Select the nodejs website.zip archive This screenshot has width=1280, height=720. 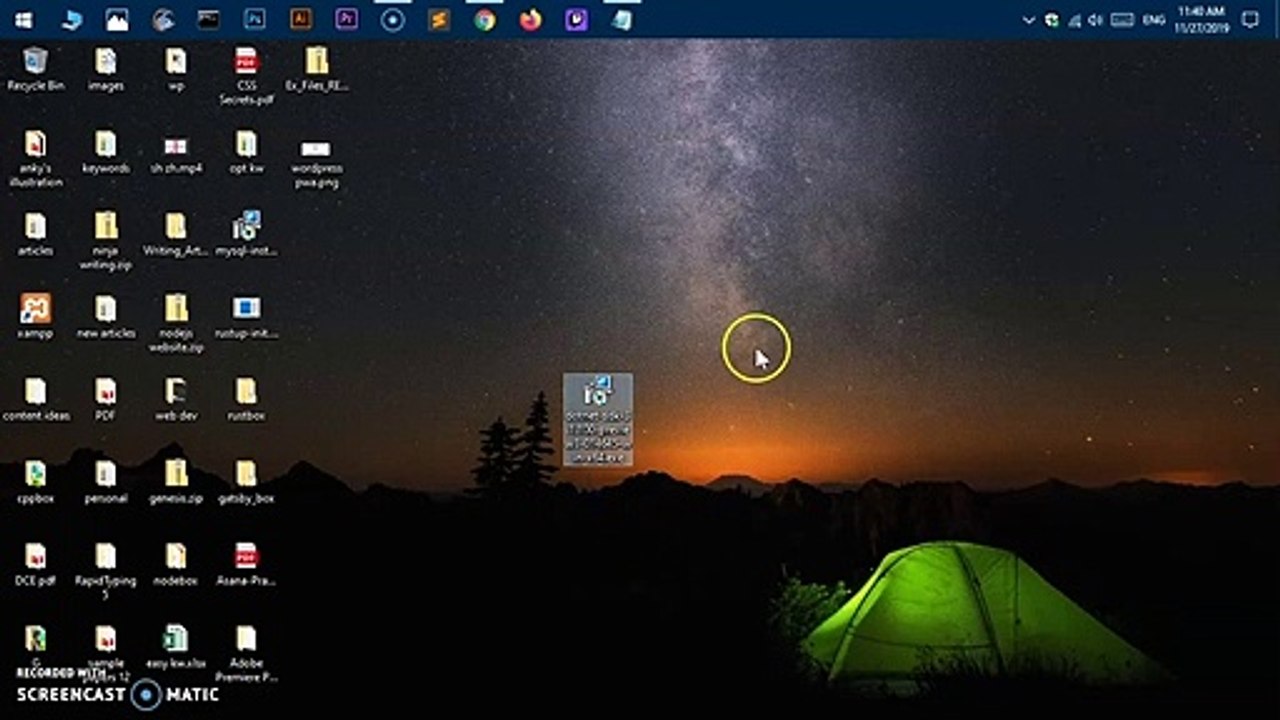tap(176, 323)
